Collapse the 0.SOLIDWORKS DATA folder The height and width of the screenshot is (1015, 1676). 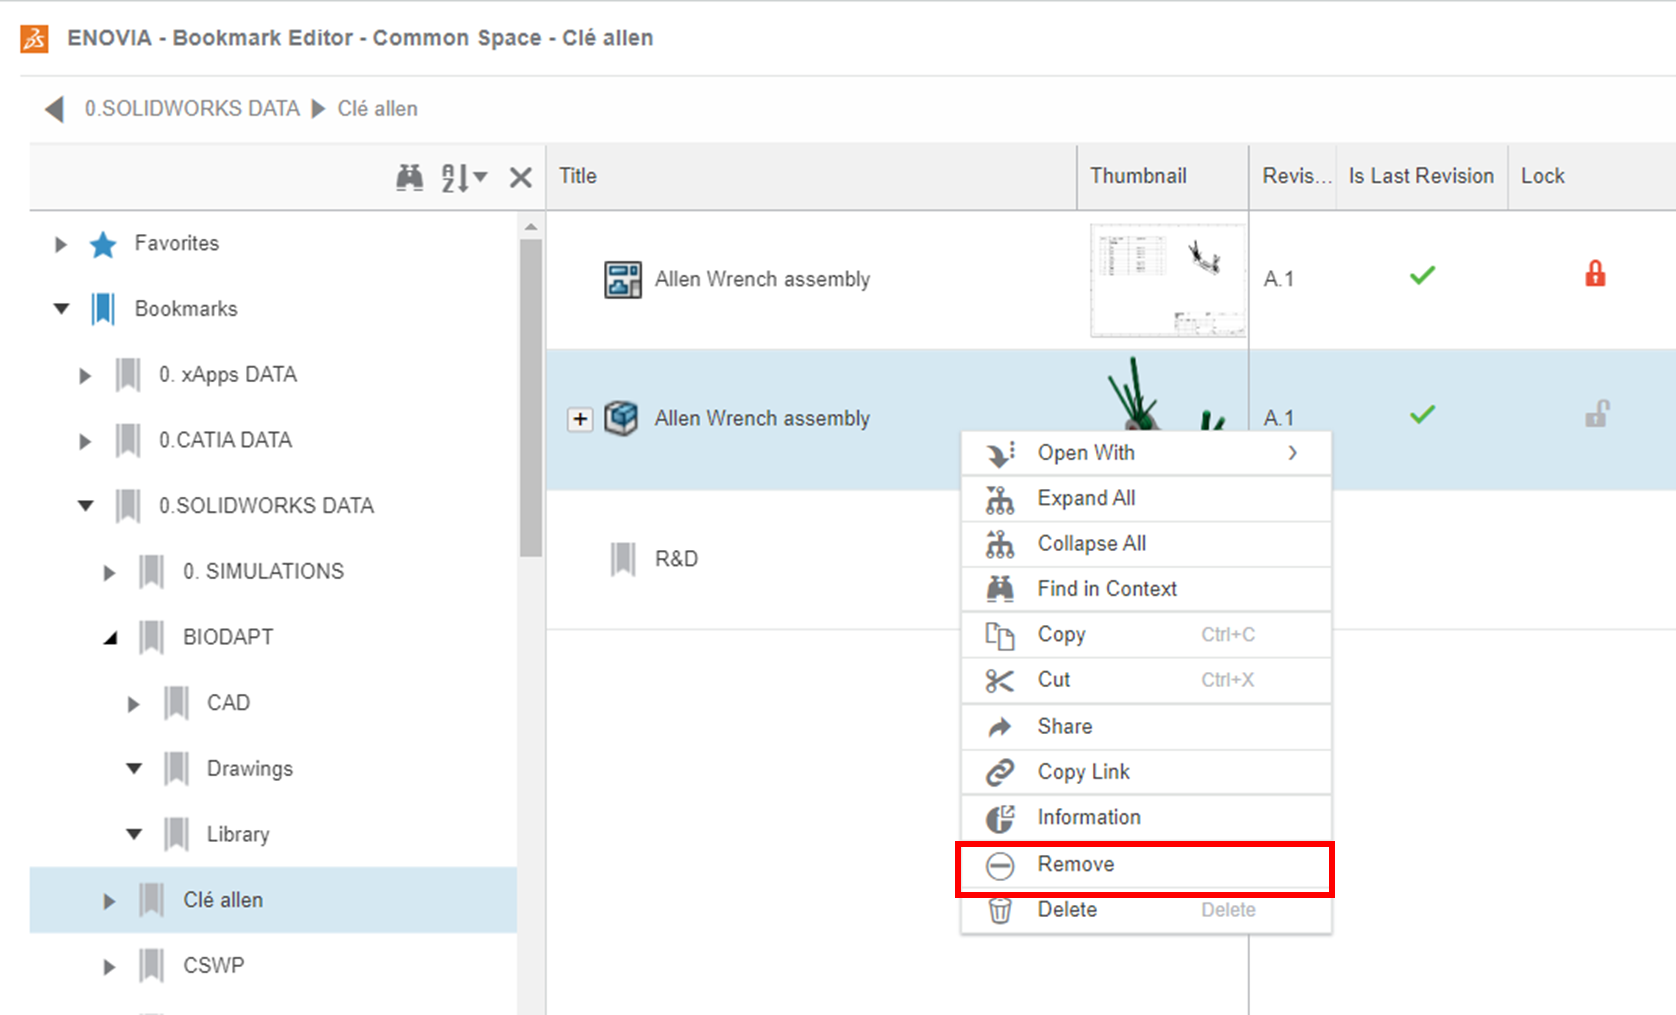coord(86,506)
